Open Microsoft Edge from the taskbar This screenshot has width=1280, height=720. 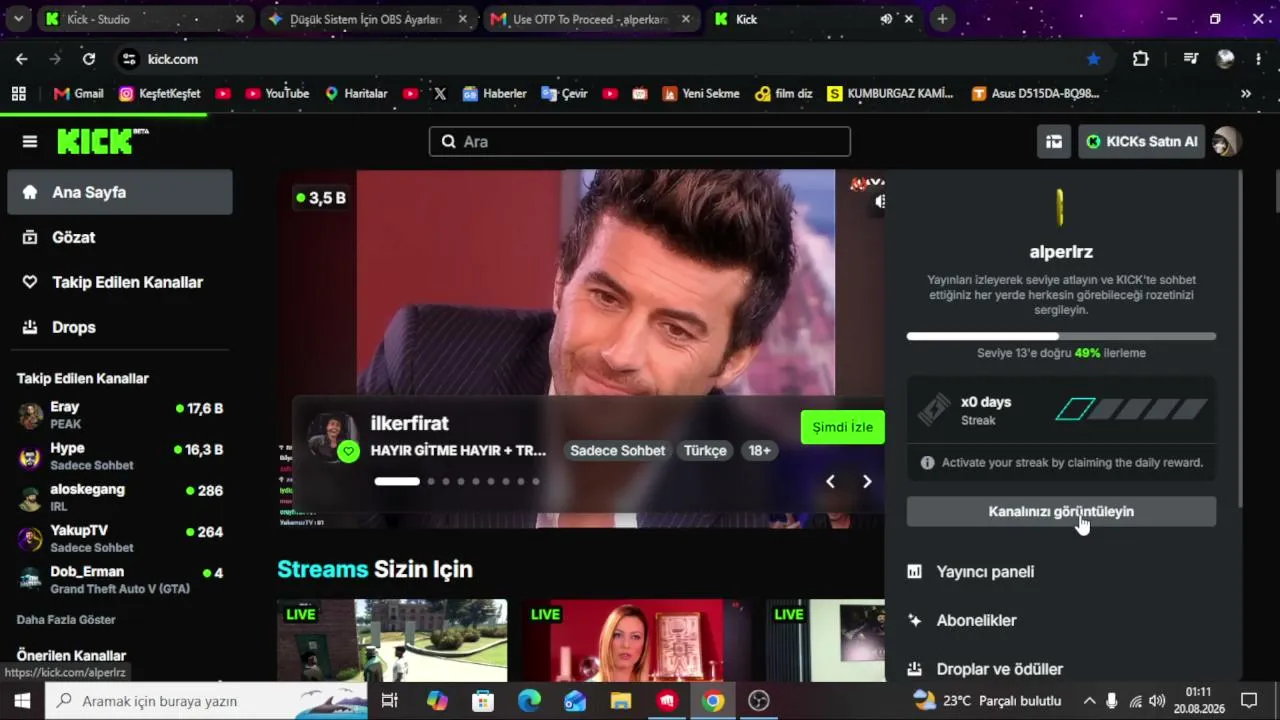[529, 701]
